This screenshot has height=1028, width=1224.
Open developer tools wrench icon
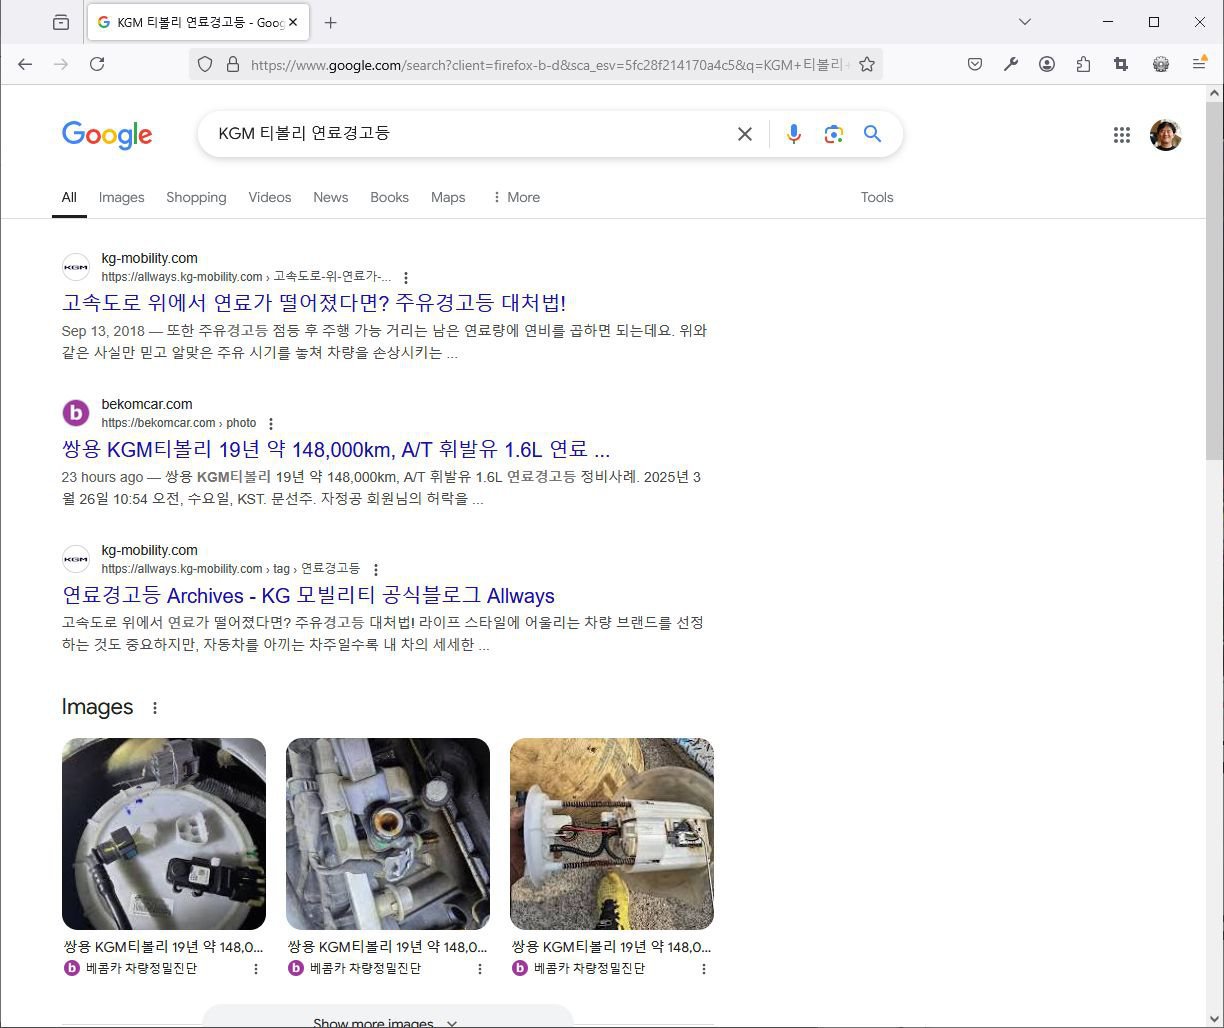coord(1011,64)
